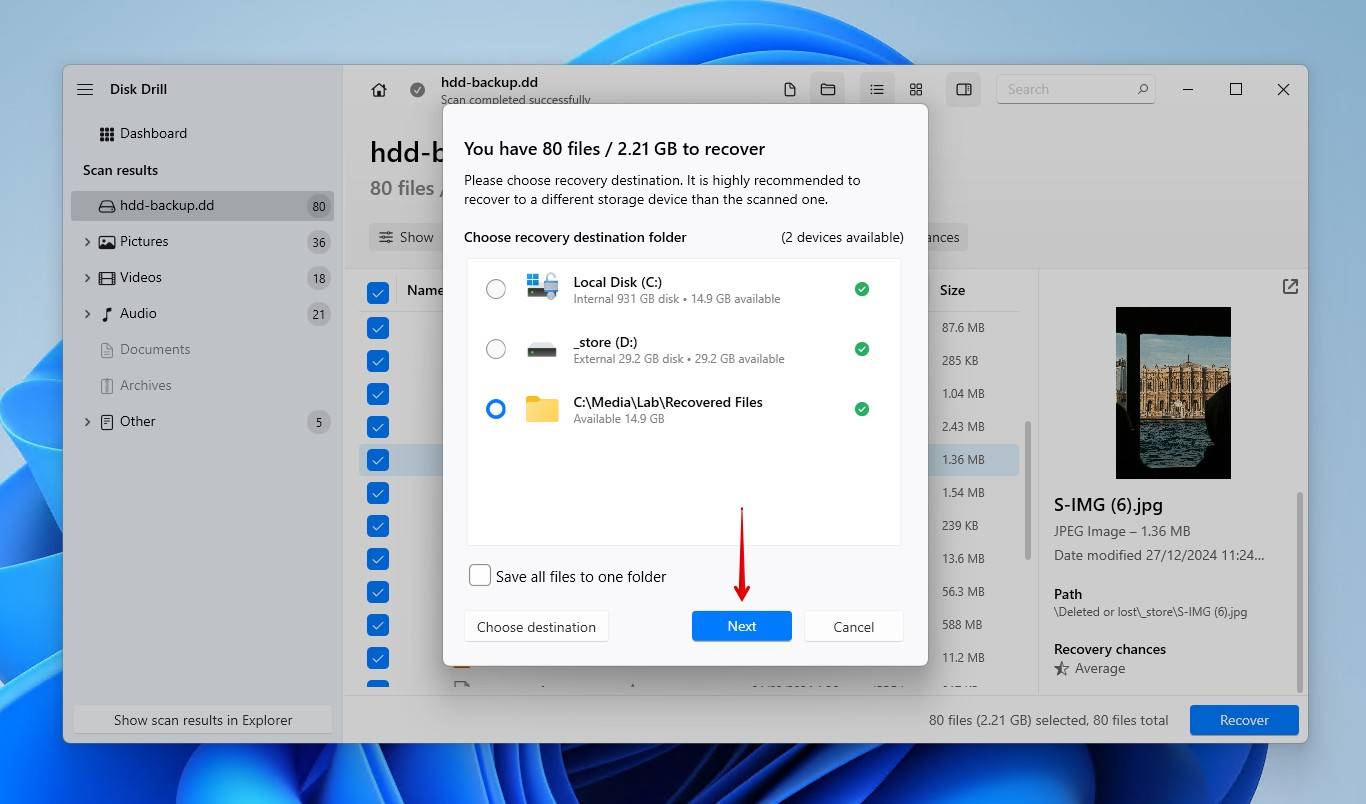Open preview in external window icon

[x=1290, y=287]
